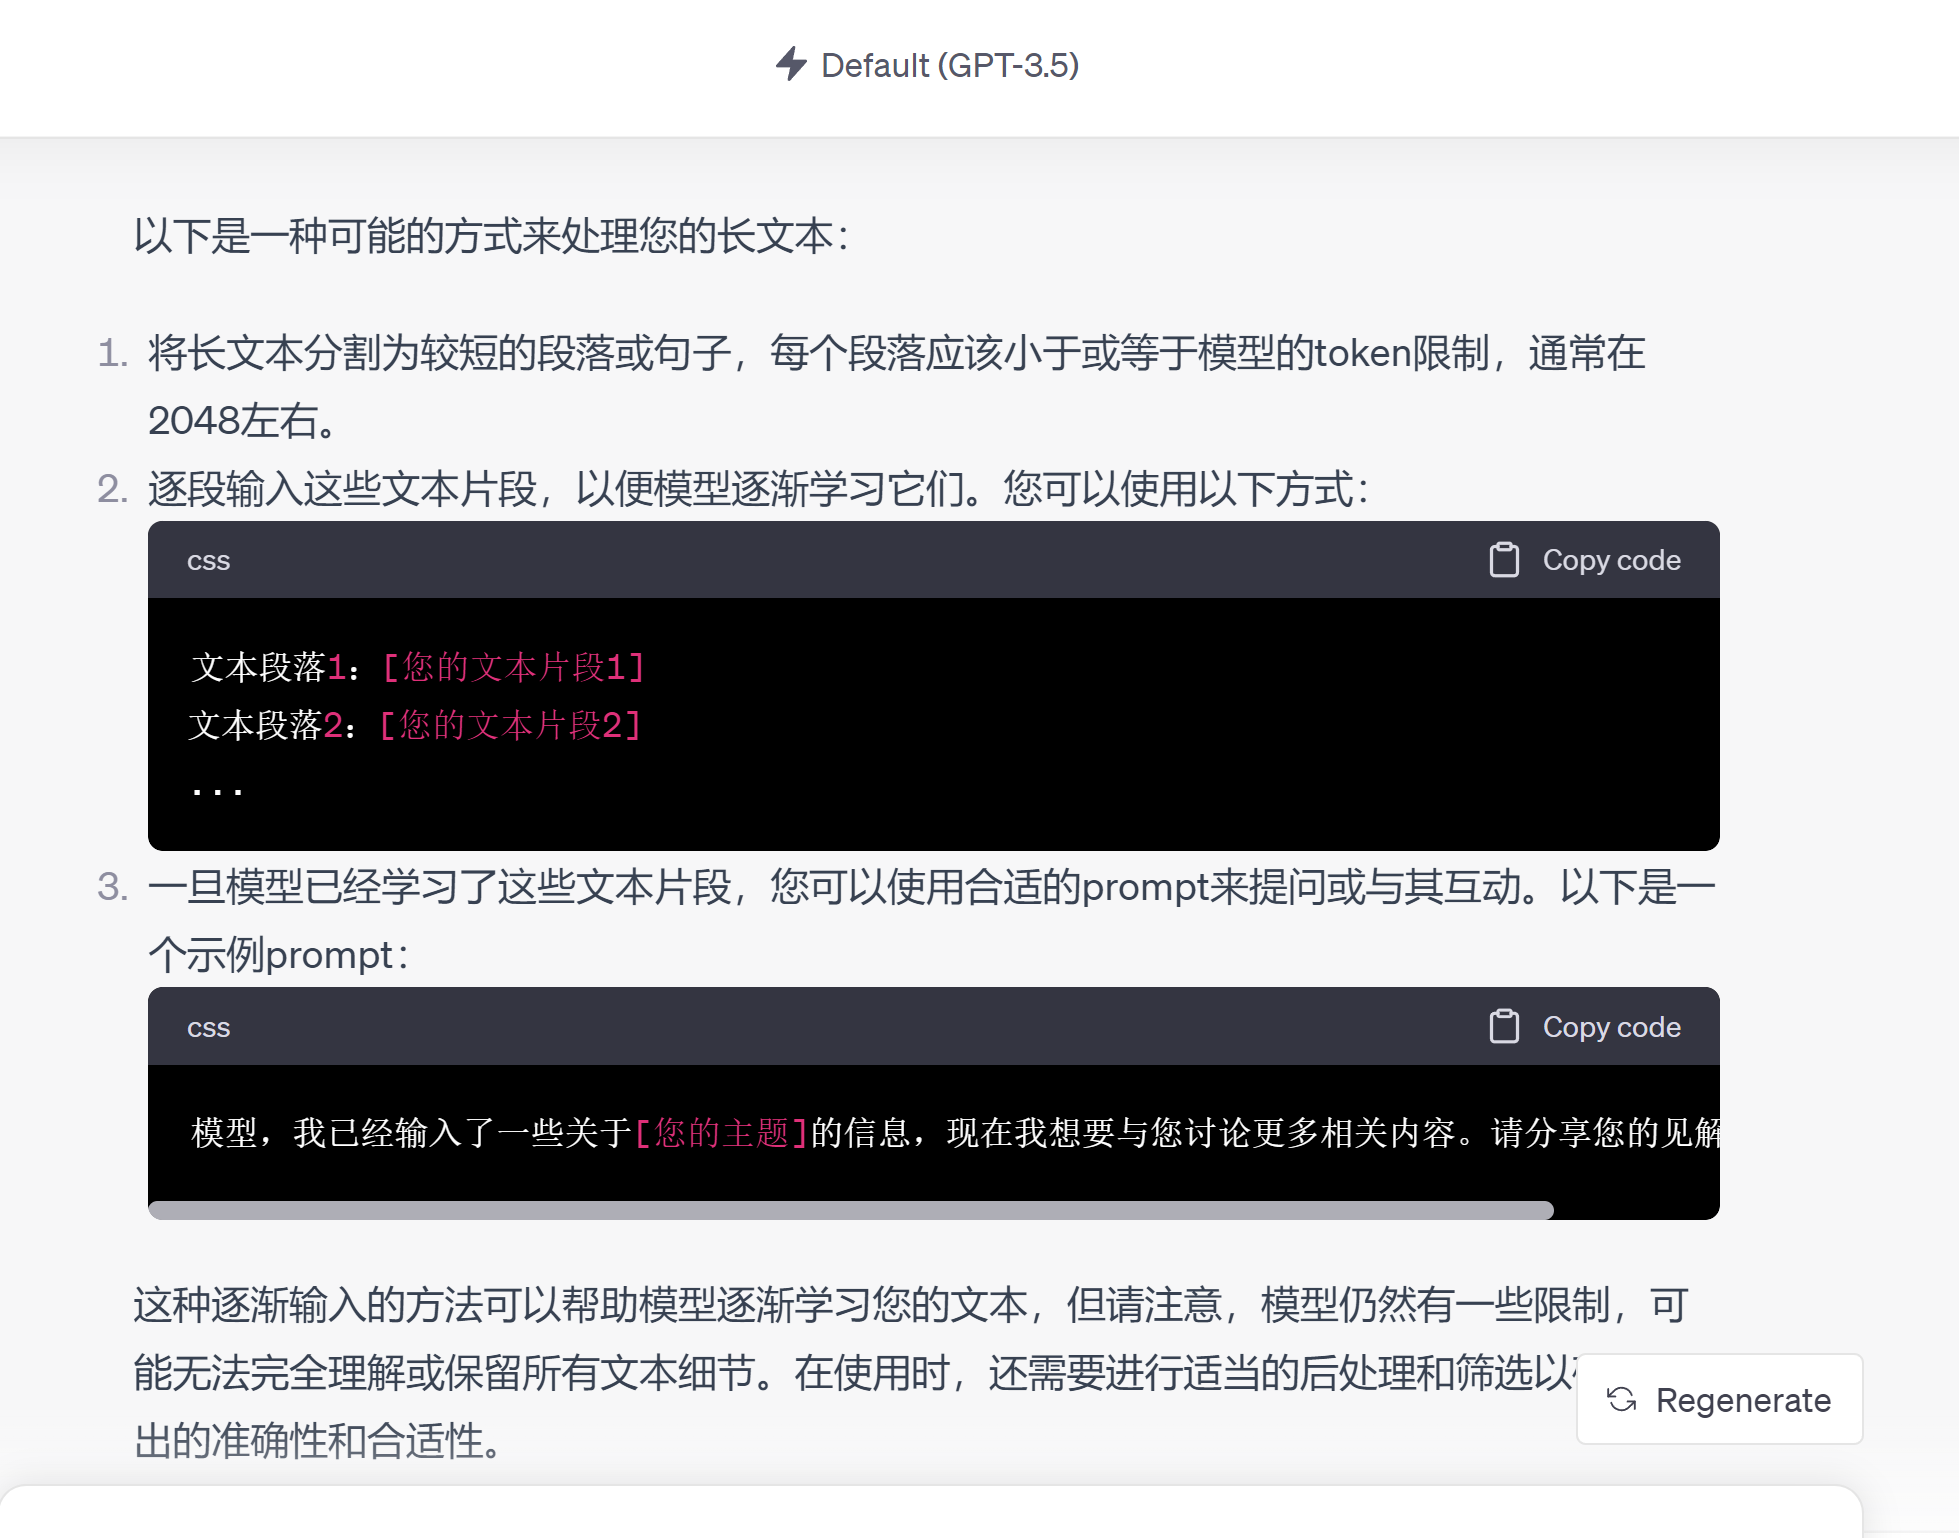This screenshot has height=1538, width=1959.
Task: Click 'Copy code' on the example prompt block
Action: tap(1611, 1026)
